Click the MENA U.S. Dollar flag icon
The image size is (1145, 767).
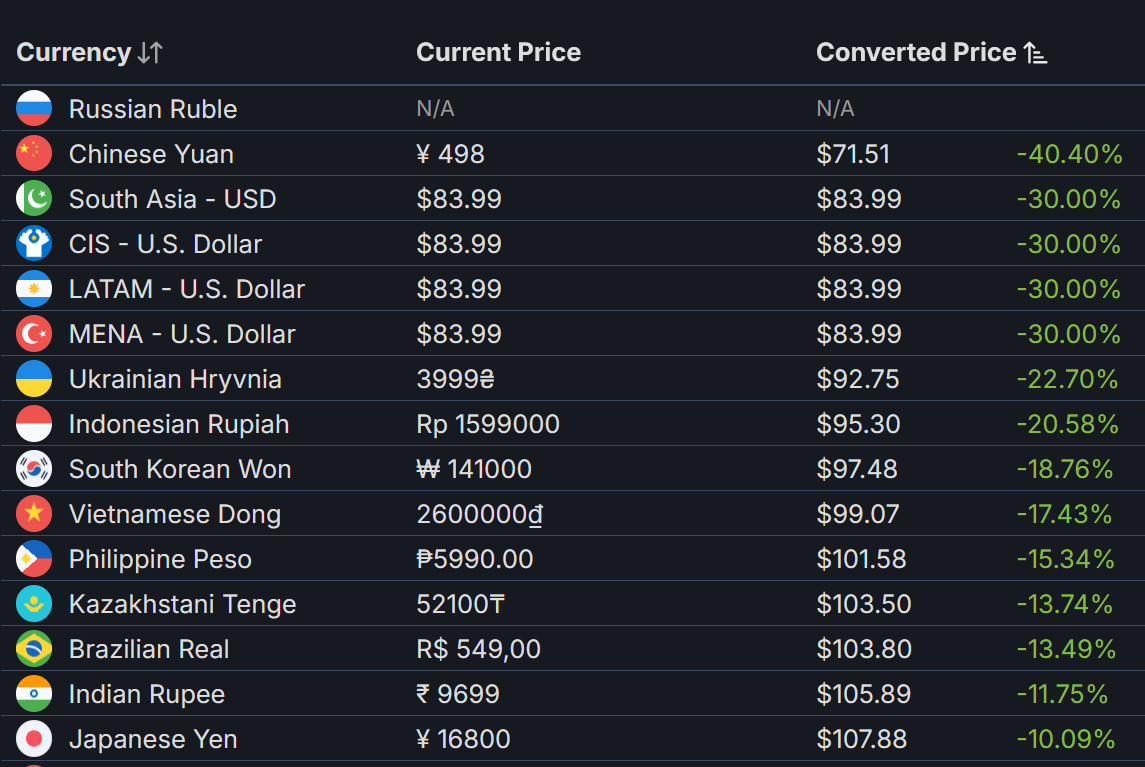[x=34, y=333]
